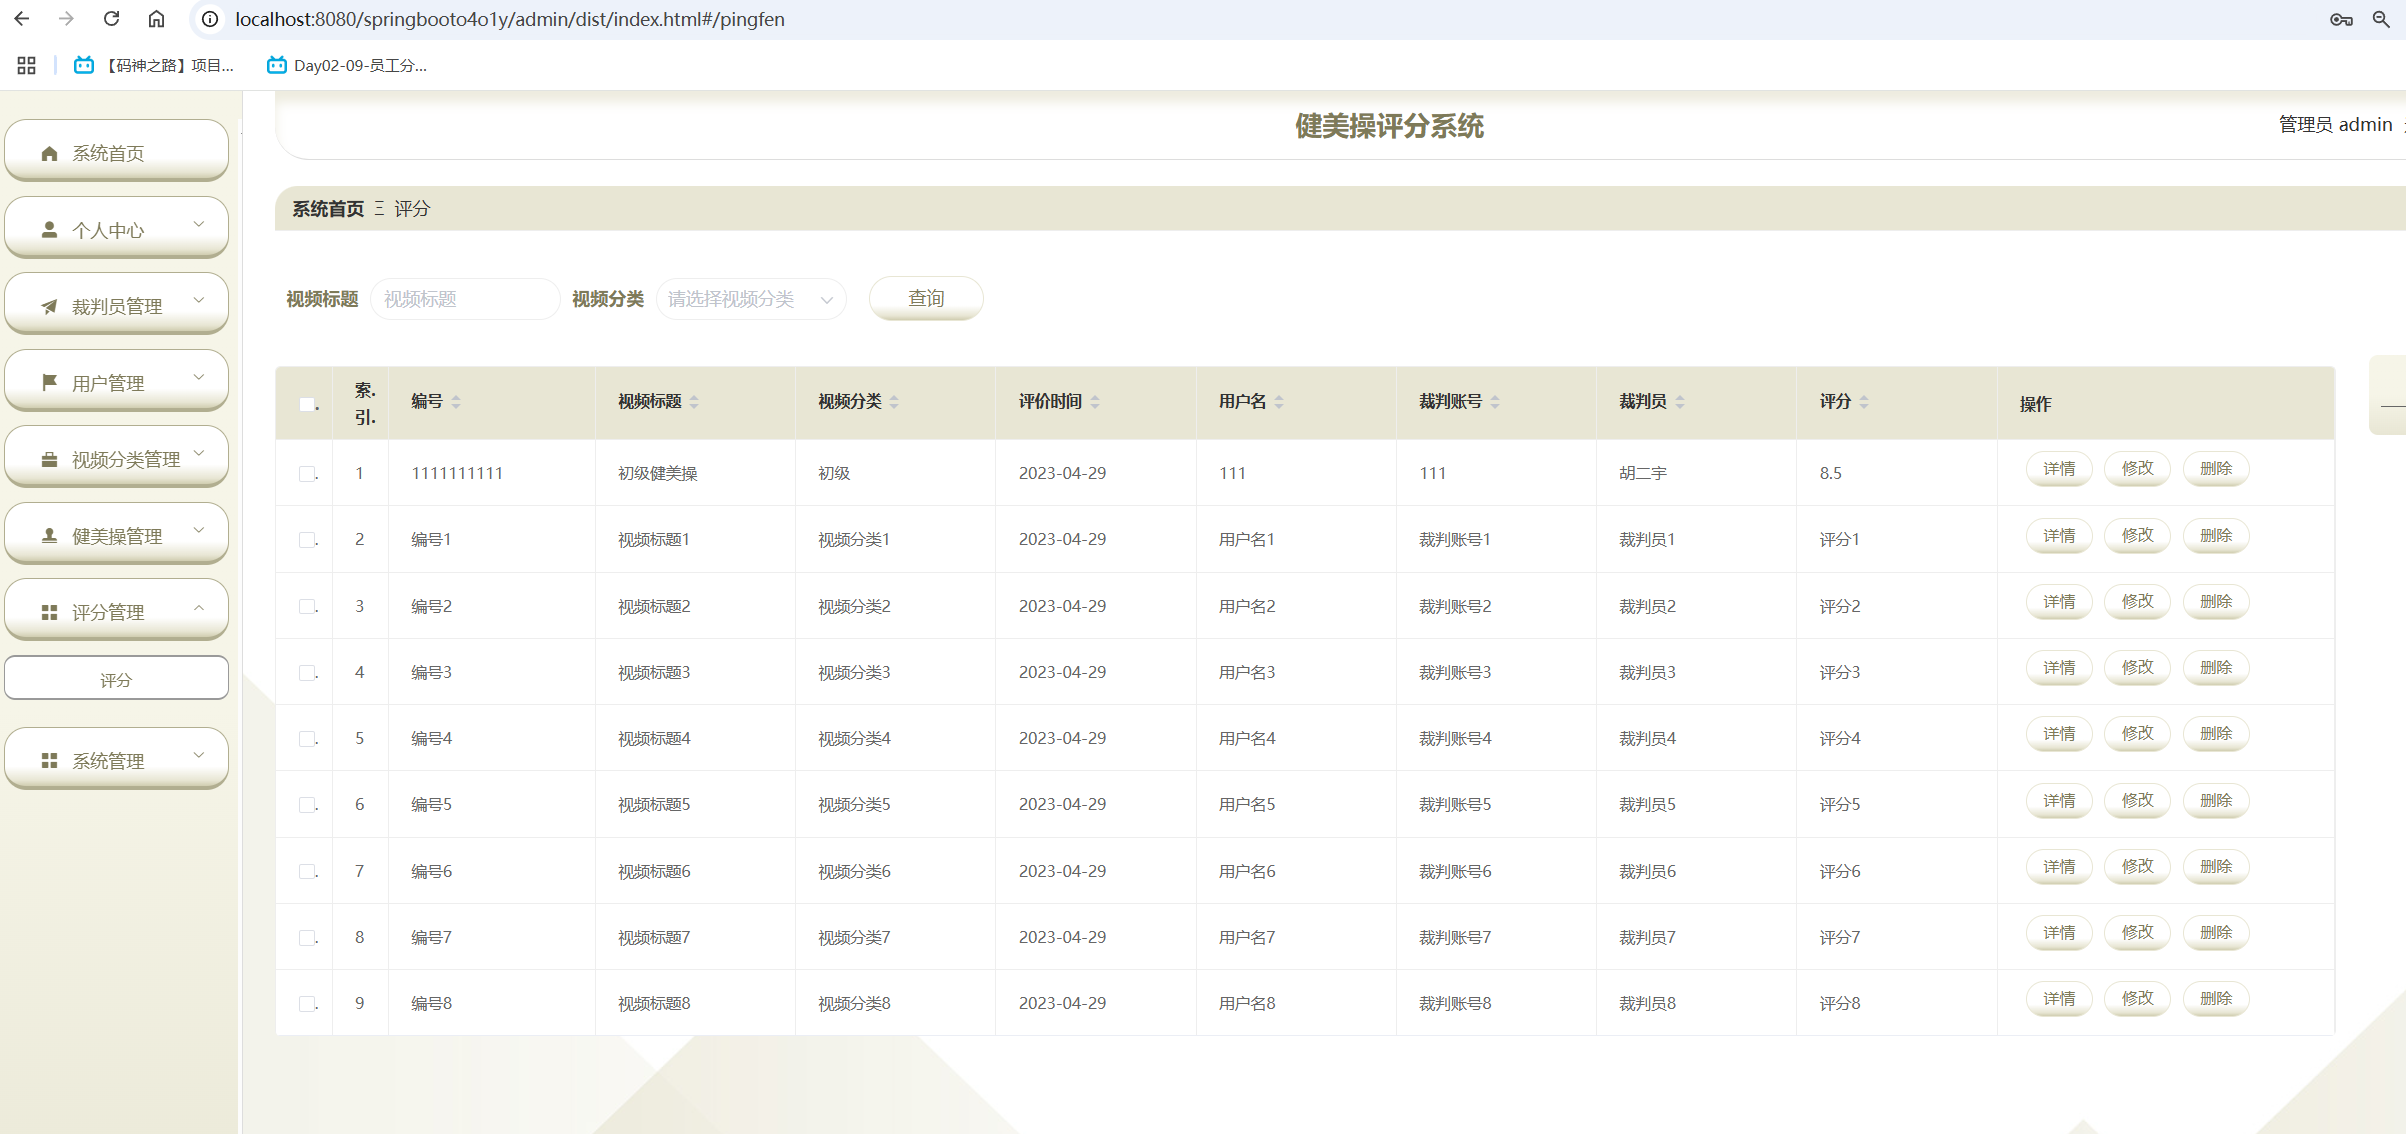Click the grid icon beside 评分管理
The width and height of the screenshot is (2406, 1134).
click(x=49, y=612)
